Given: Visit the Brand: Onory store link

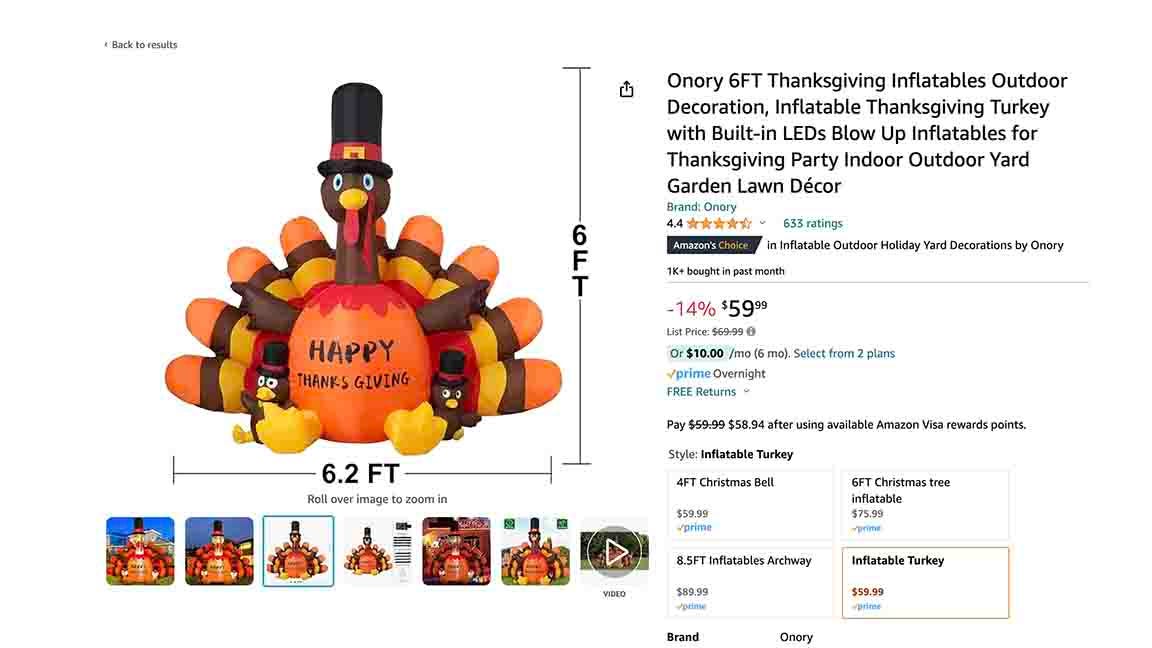Looking at the screenshot, I should pos(701,207).
